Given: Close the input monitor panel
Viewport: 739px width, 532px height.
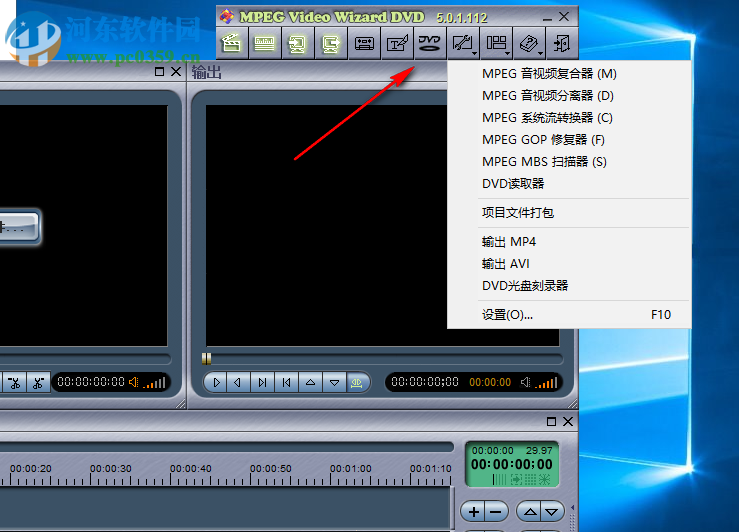Looking at the screenshot, I should 176,72.
